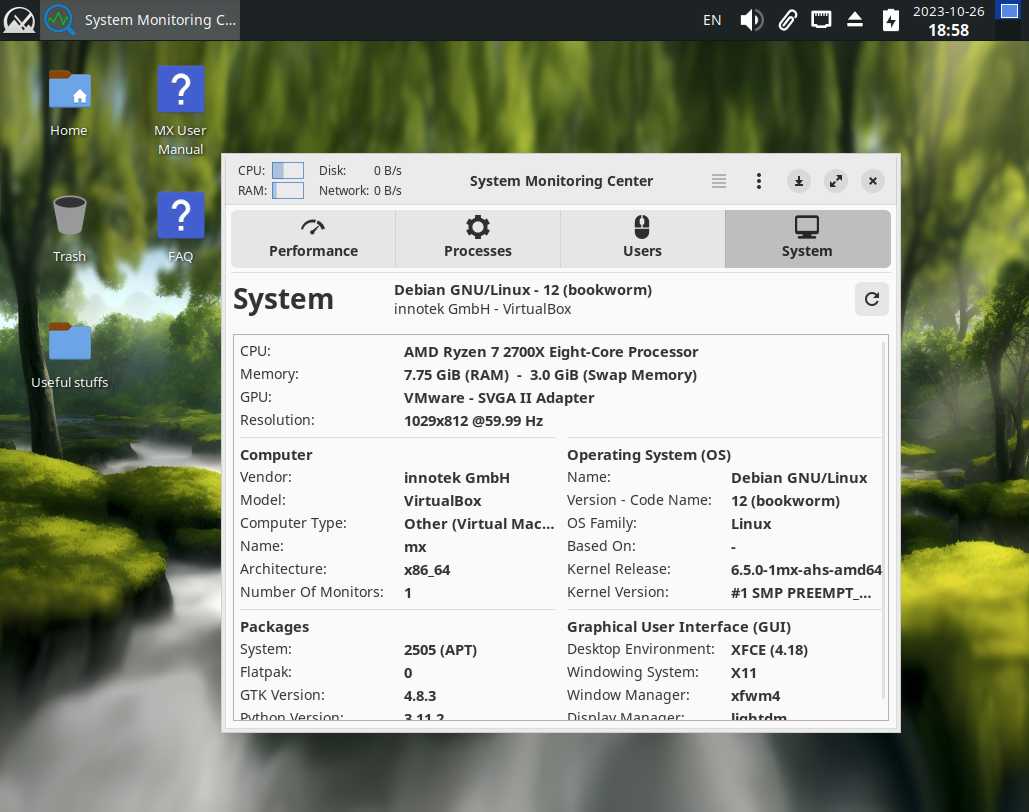Click the expand window arrows button
Viewport: 1029px width, 812px height.
click(x=835, y=181)
